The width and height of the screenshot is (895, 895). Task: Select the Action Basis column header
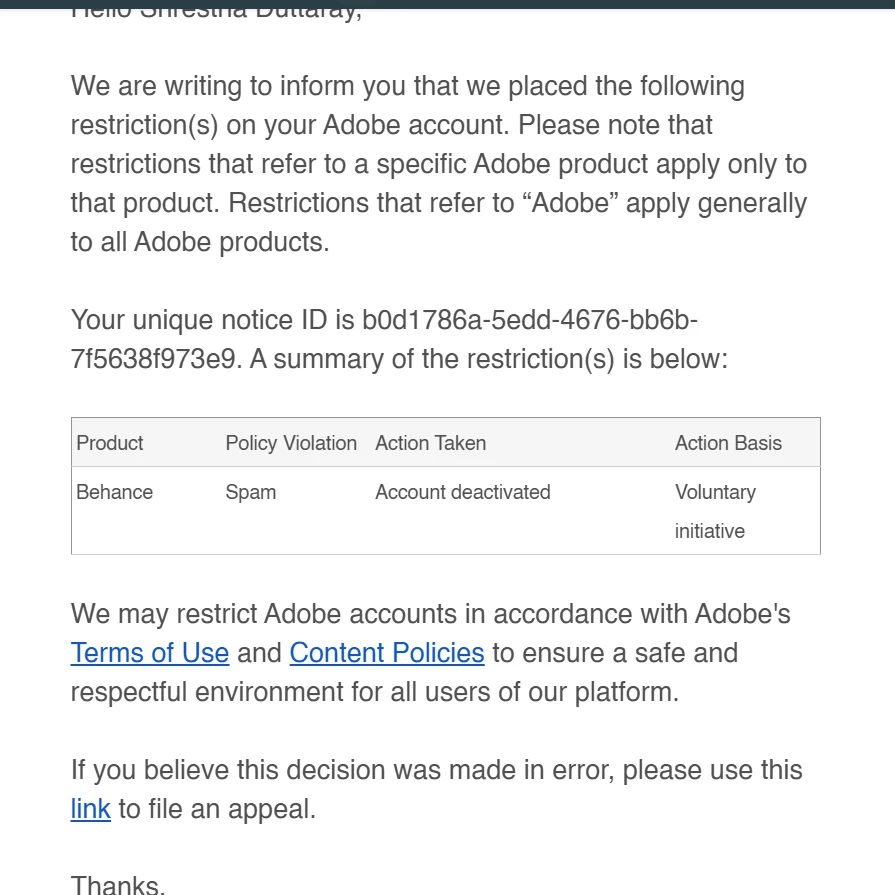point(728,443)
